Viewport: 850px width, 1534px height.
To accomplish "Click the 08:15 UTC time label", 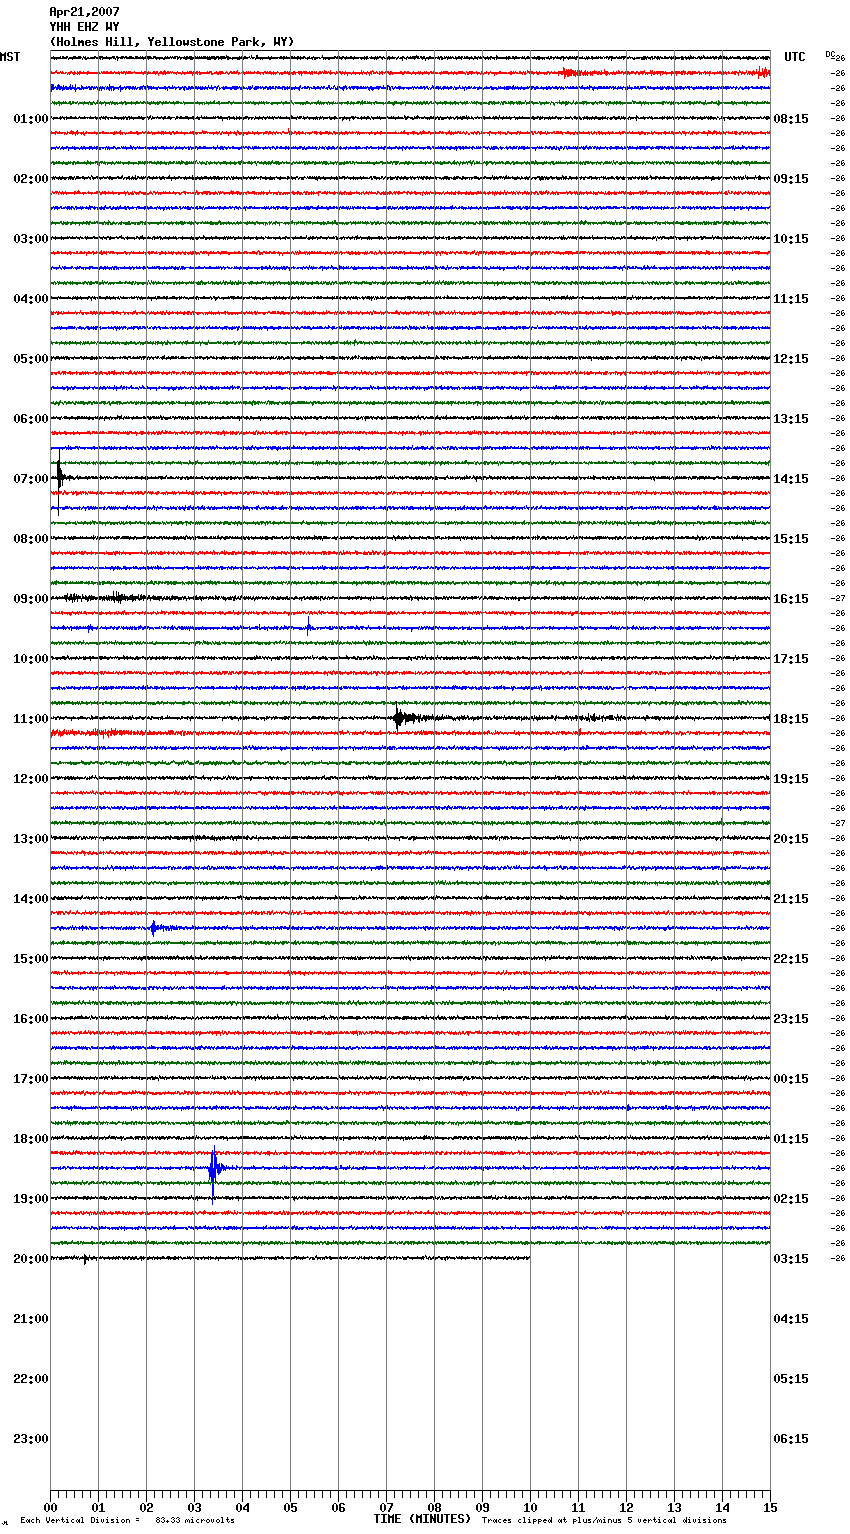I will pos(791,119).
